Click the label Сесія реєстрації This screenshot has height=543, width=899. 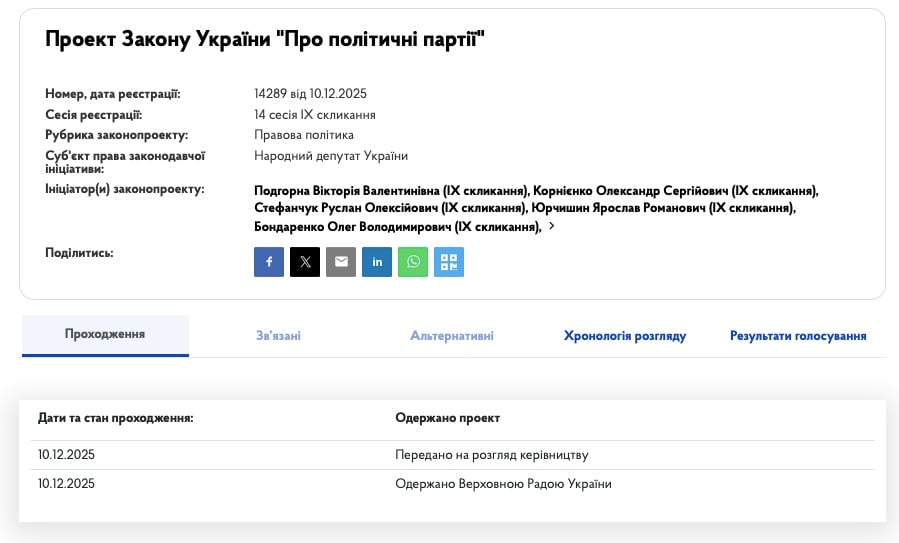93,115
